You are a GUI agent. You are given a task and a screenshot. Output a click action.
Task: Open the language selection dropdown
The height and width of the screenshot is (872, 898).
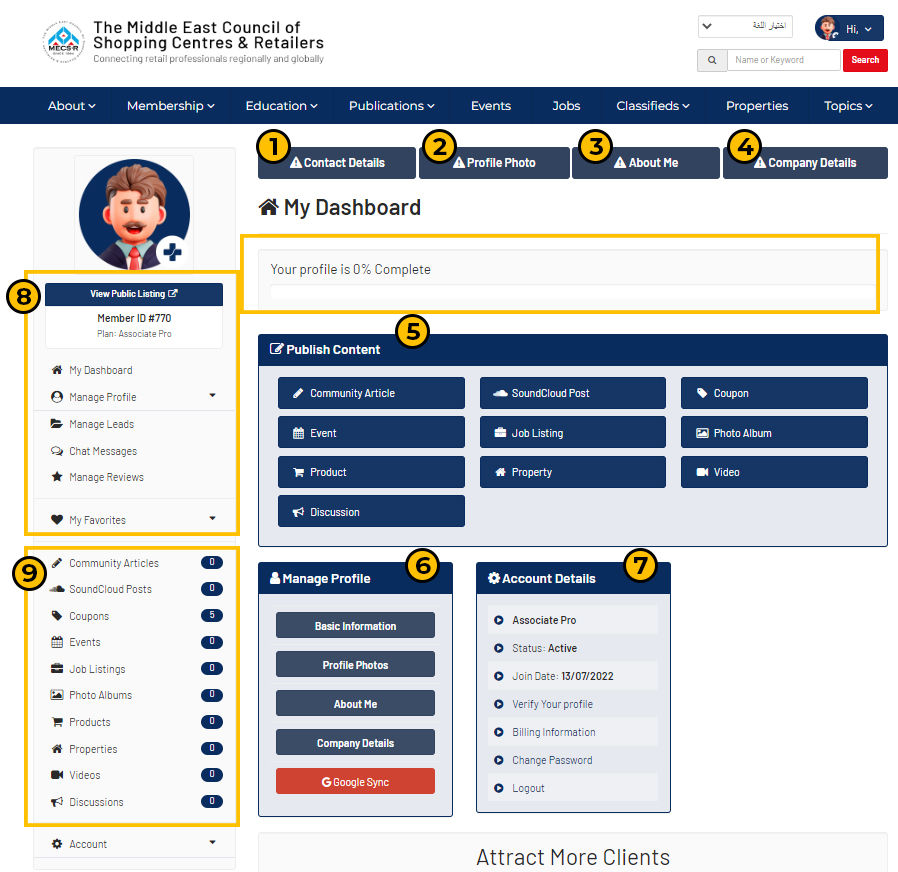point(745,26)
